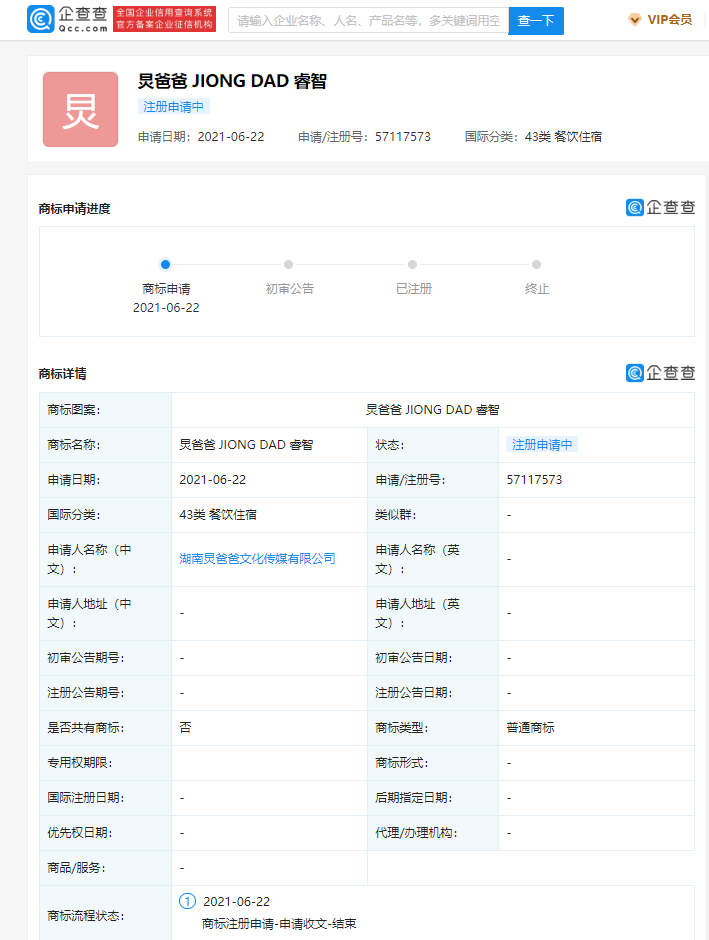Focus the company name search field
This screenshot has width=709, height=940.
[x=368, y=20]
